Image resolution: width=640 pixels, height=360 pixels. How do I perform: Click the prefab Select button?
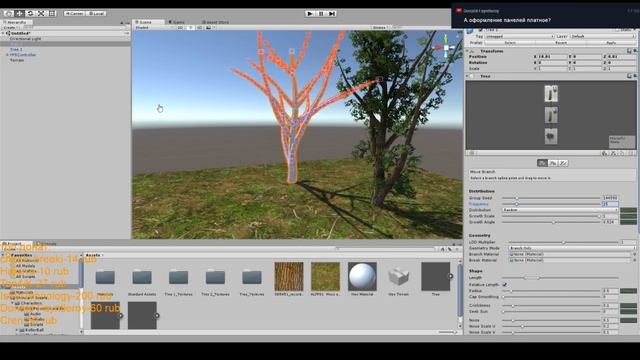click(510, 42)
